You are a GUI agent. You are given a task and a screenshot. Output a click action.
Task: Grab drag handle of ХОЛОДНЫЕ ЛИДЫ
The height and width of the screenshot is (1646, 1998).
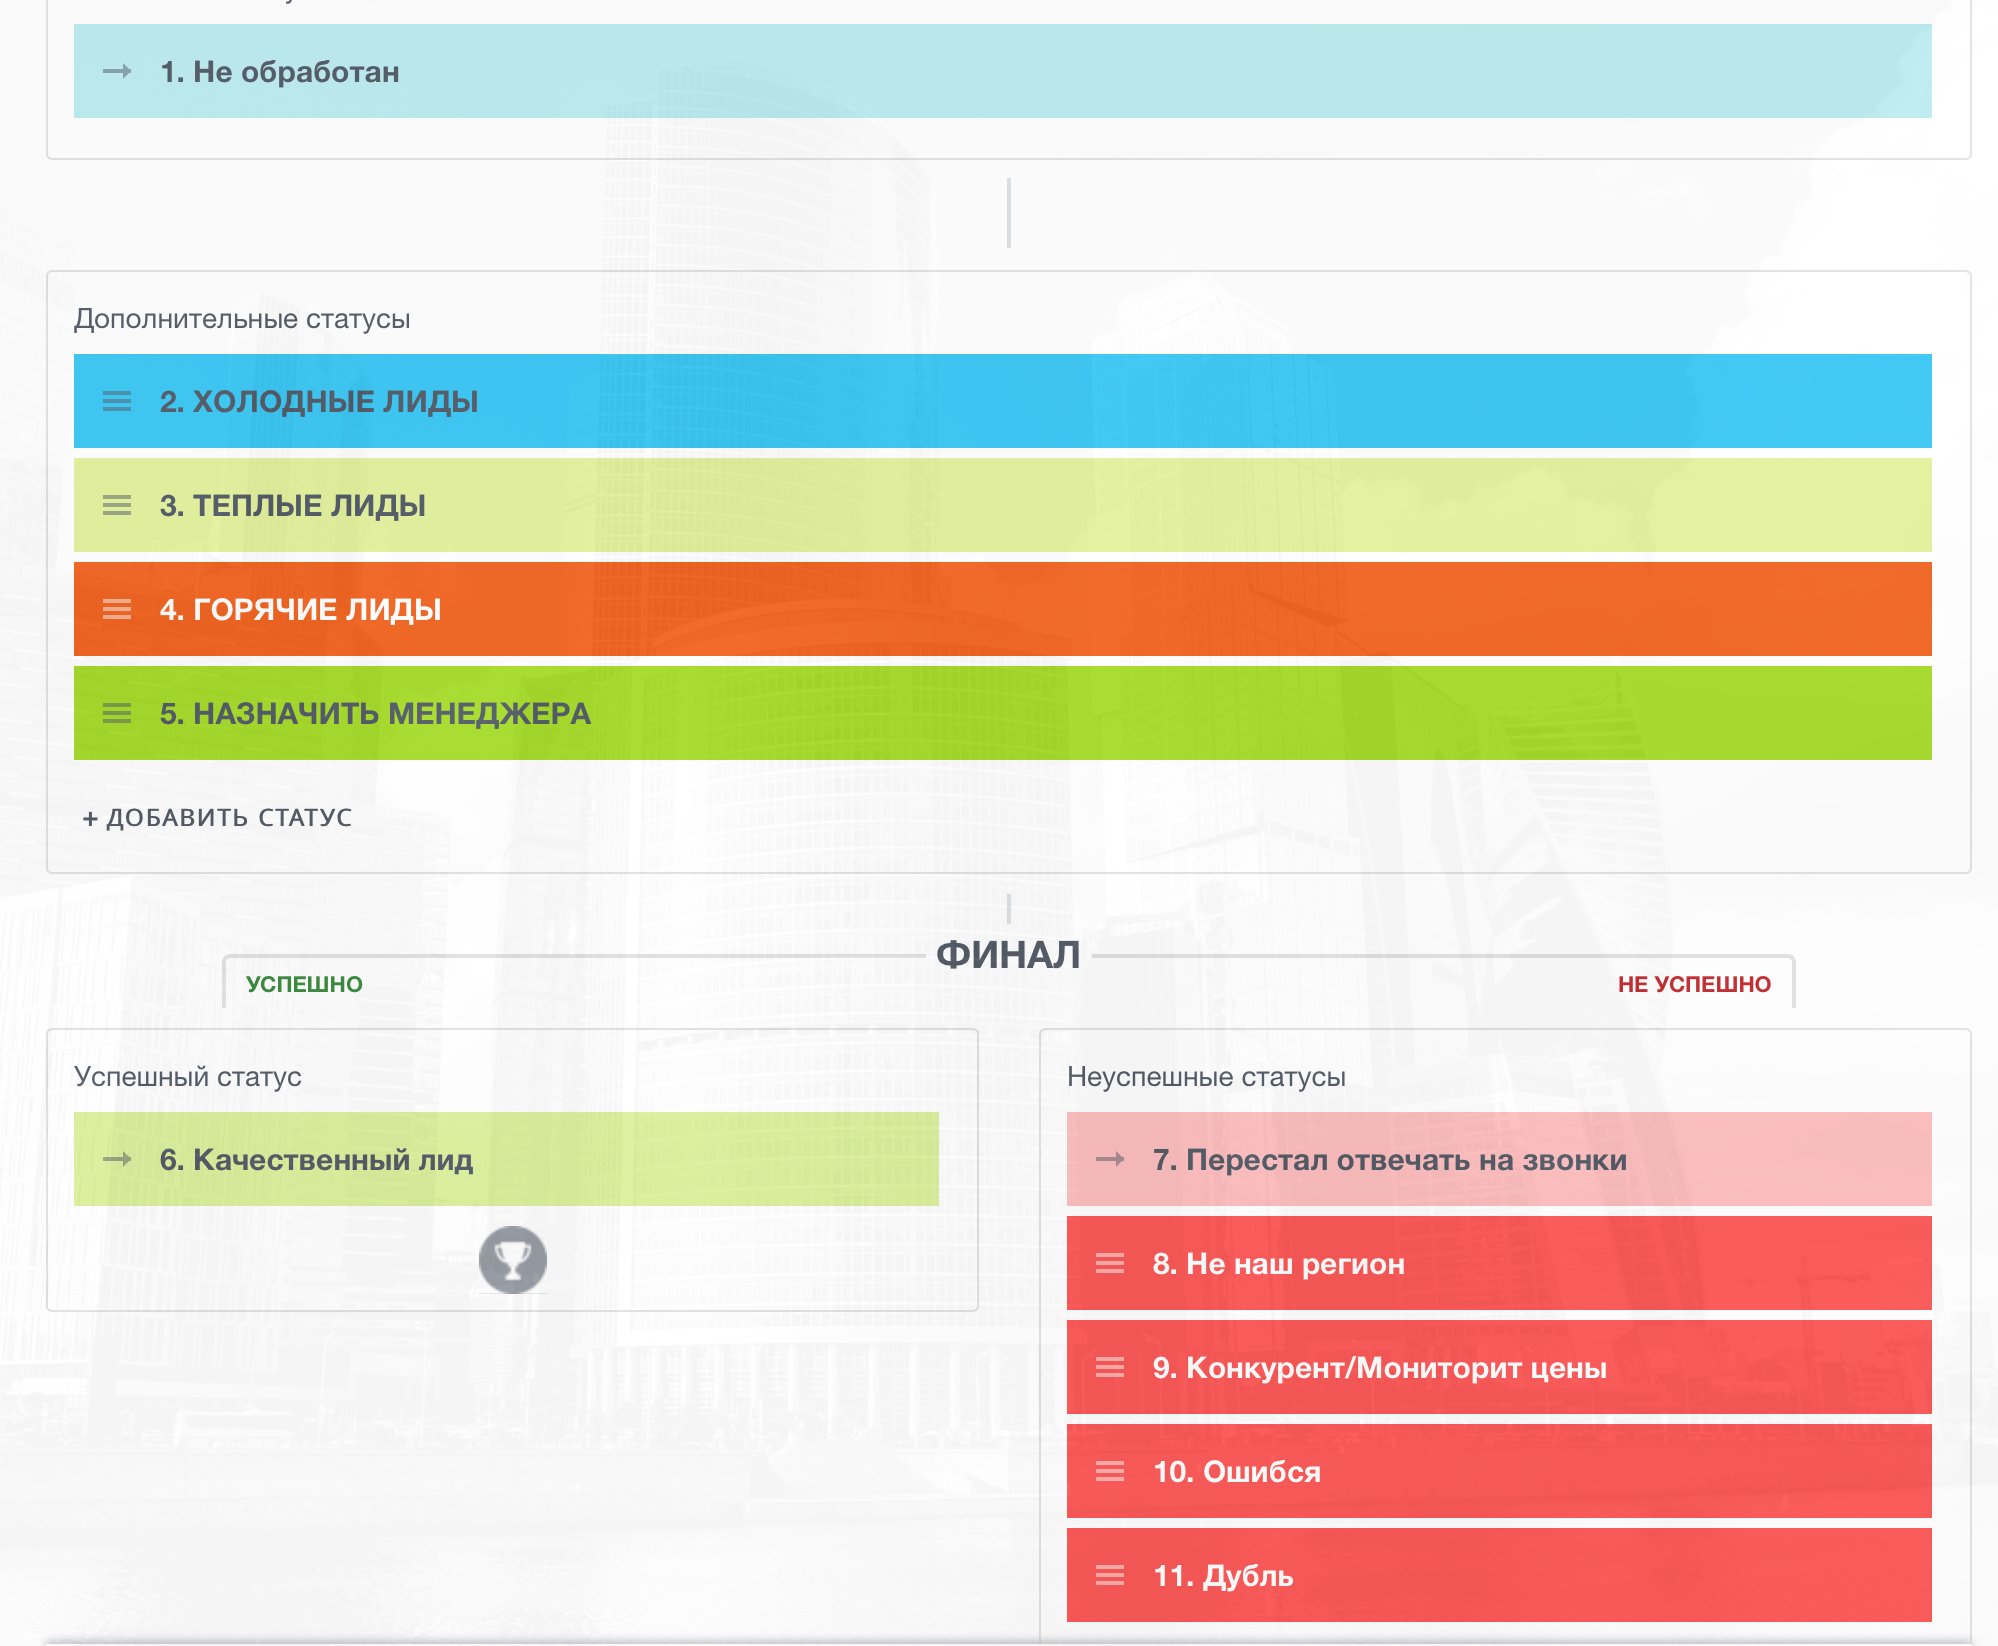[117, 401]
